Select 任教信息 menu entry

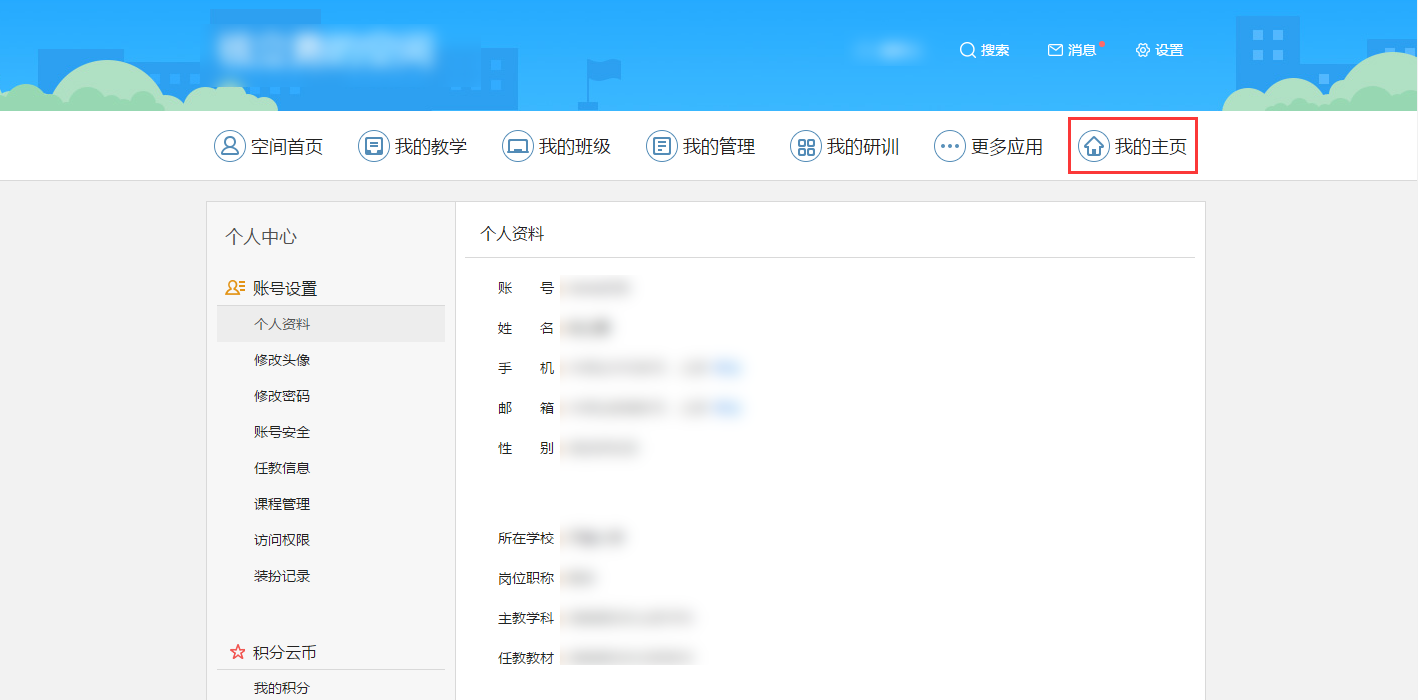coord(282,468)
